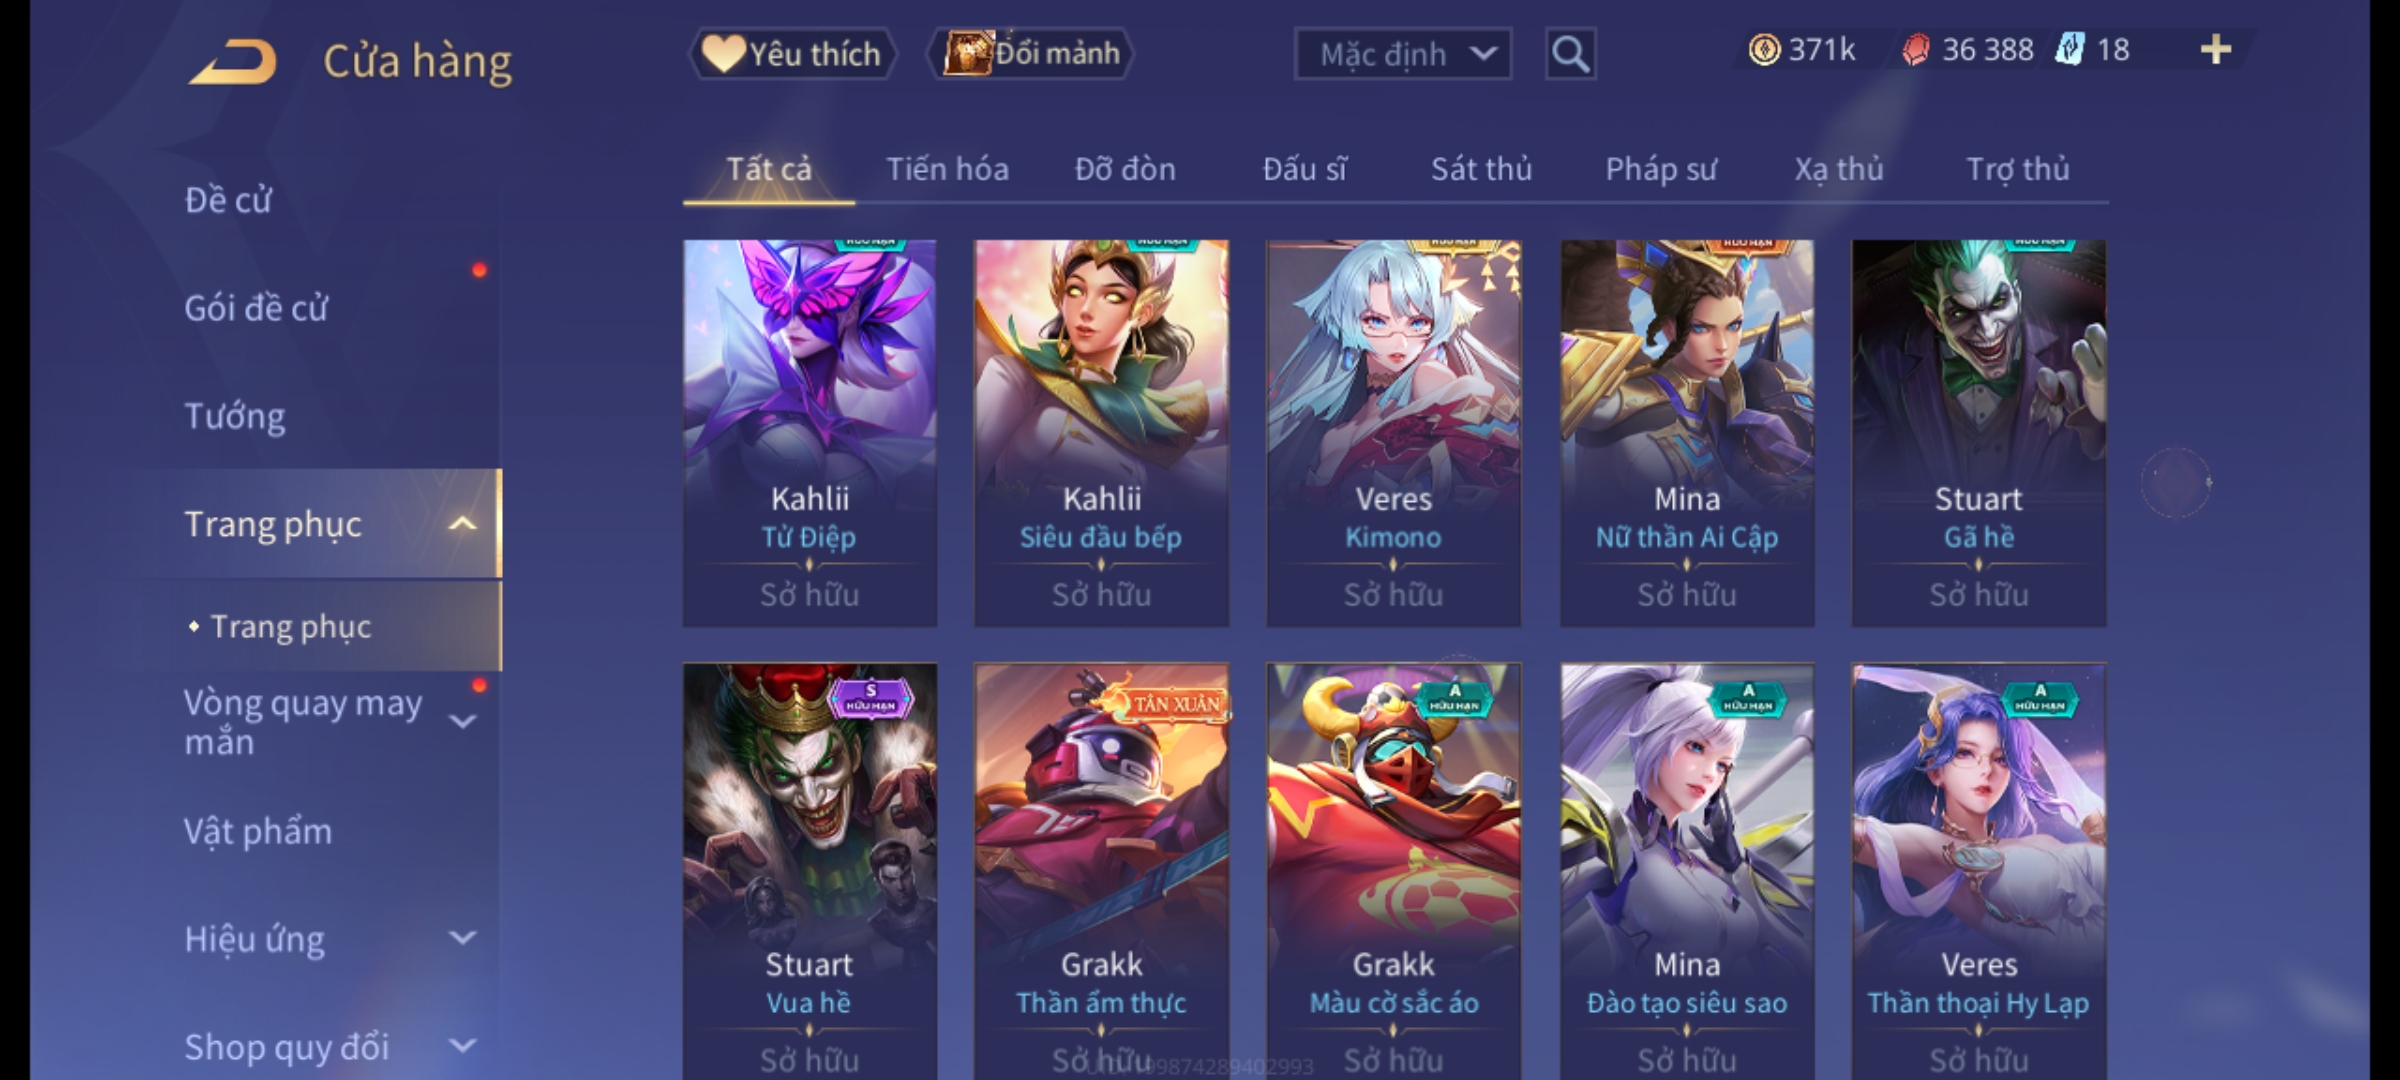Viewport: 2400px width, 1080px height.
Task: Tap the back arrow icon
Action: 232,62
